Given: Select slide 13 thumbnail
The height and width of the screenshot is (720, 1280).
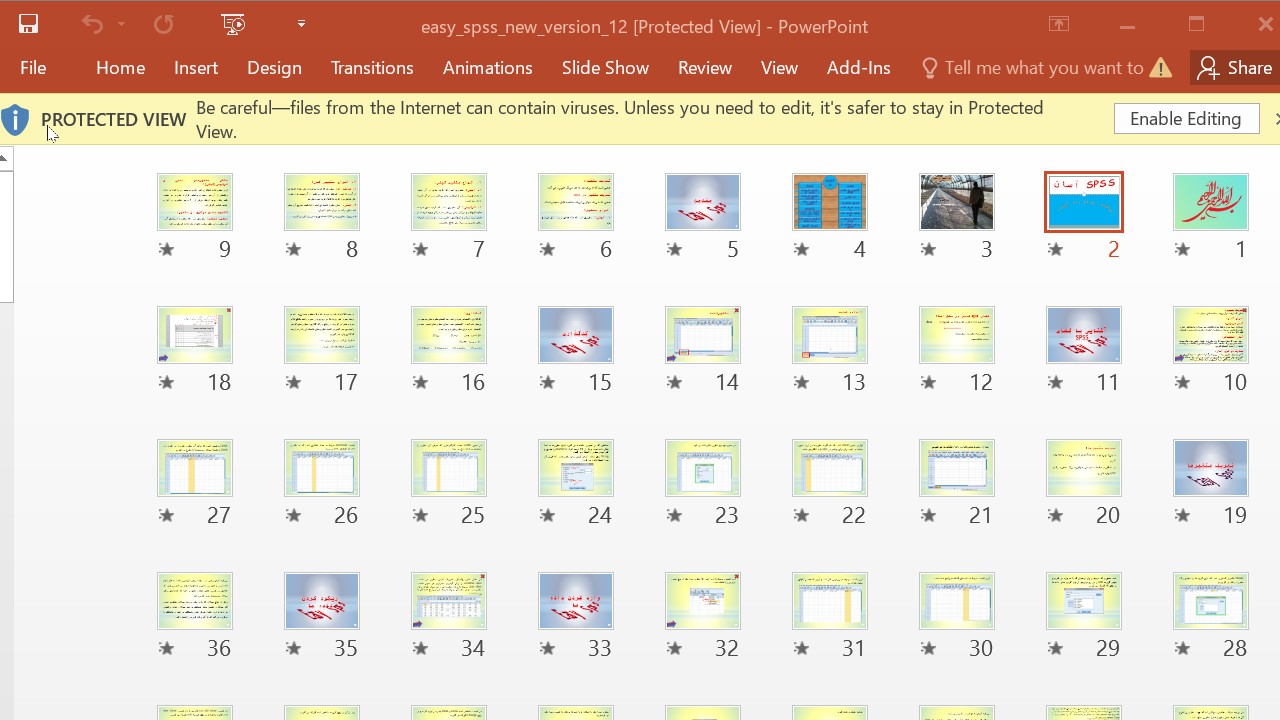Looking at the screenshot, I should point(829,335).
